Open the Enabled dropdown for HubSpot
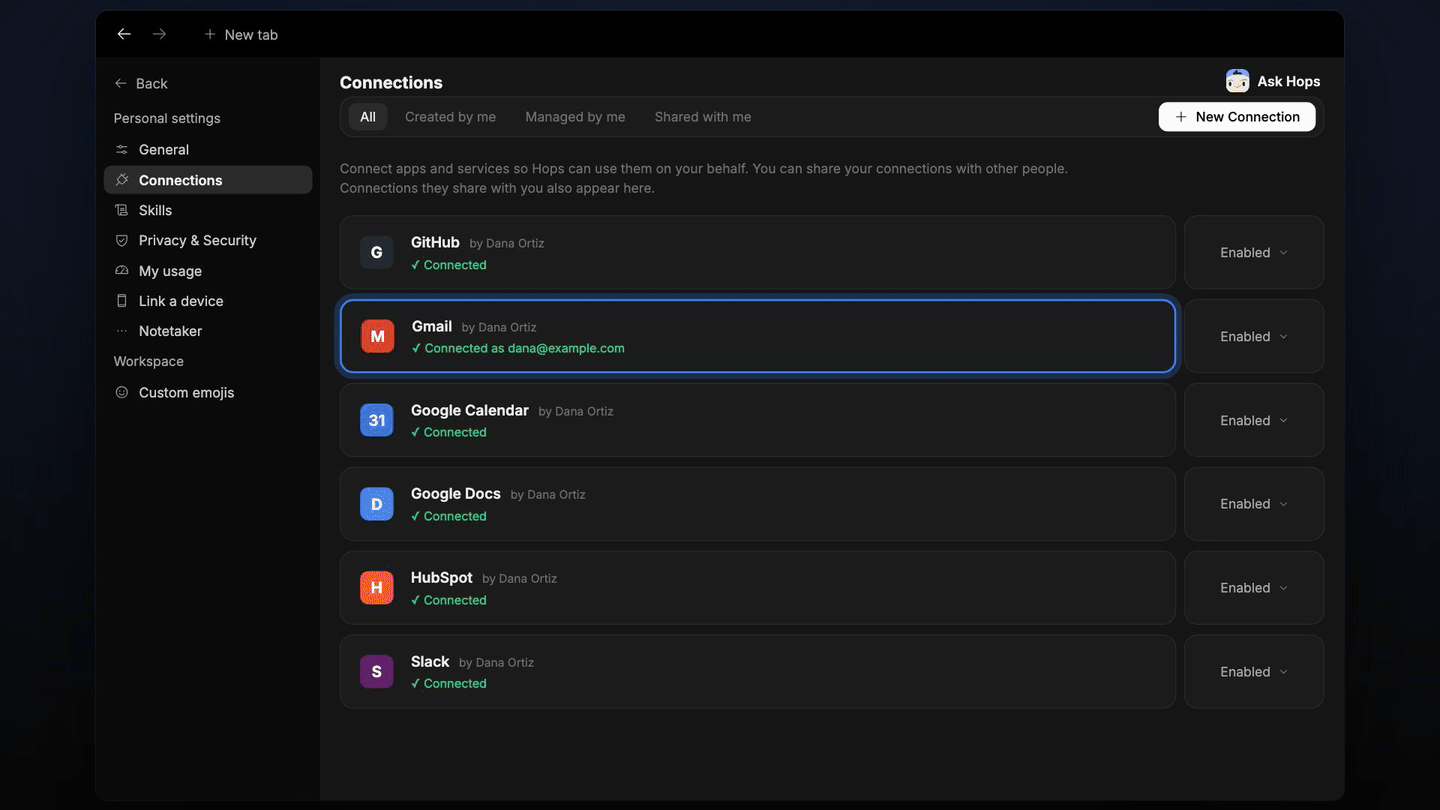Viewport: 1440px width, 810px height. click(x=1254, y=588)
